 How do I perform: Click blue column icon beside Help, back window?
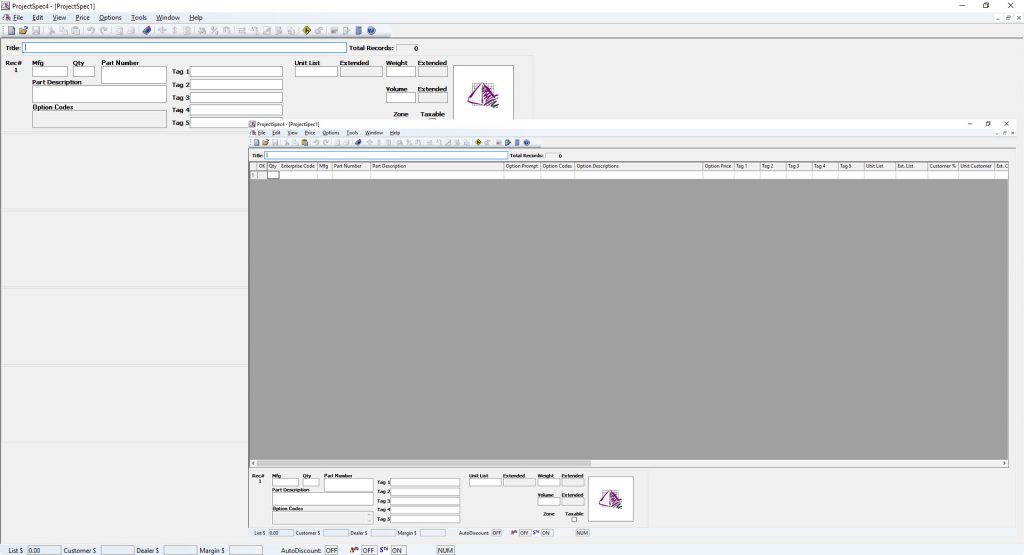click(x=359, y=31)
